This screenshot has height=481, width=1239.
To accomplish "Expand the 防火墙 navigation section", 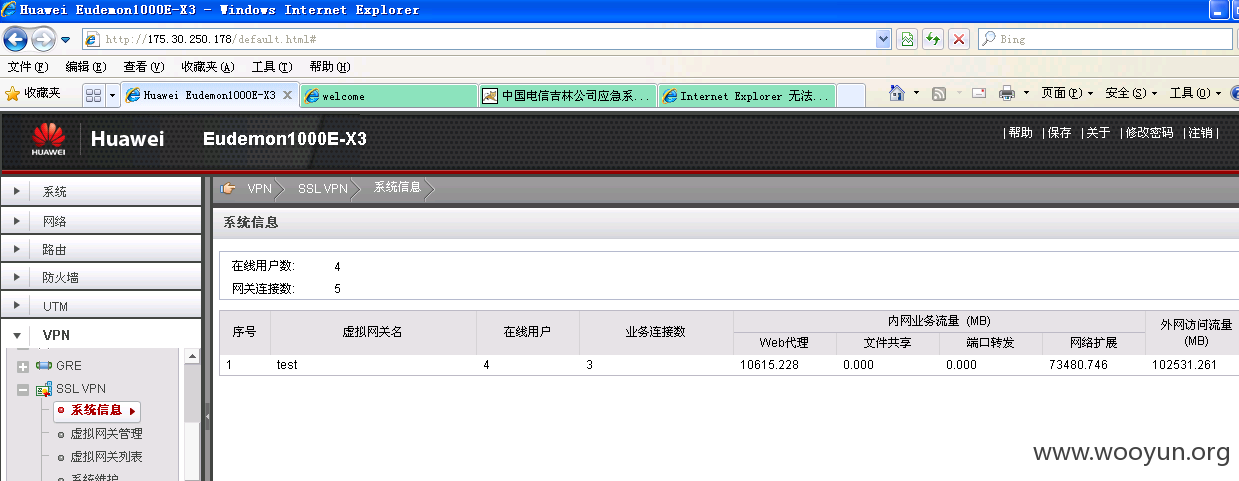I will click(x=100, y=277).
